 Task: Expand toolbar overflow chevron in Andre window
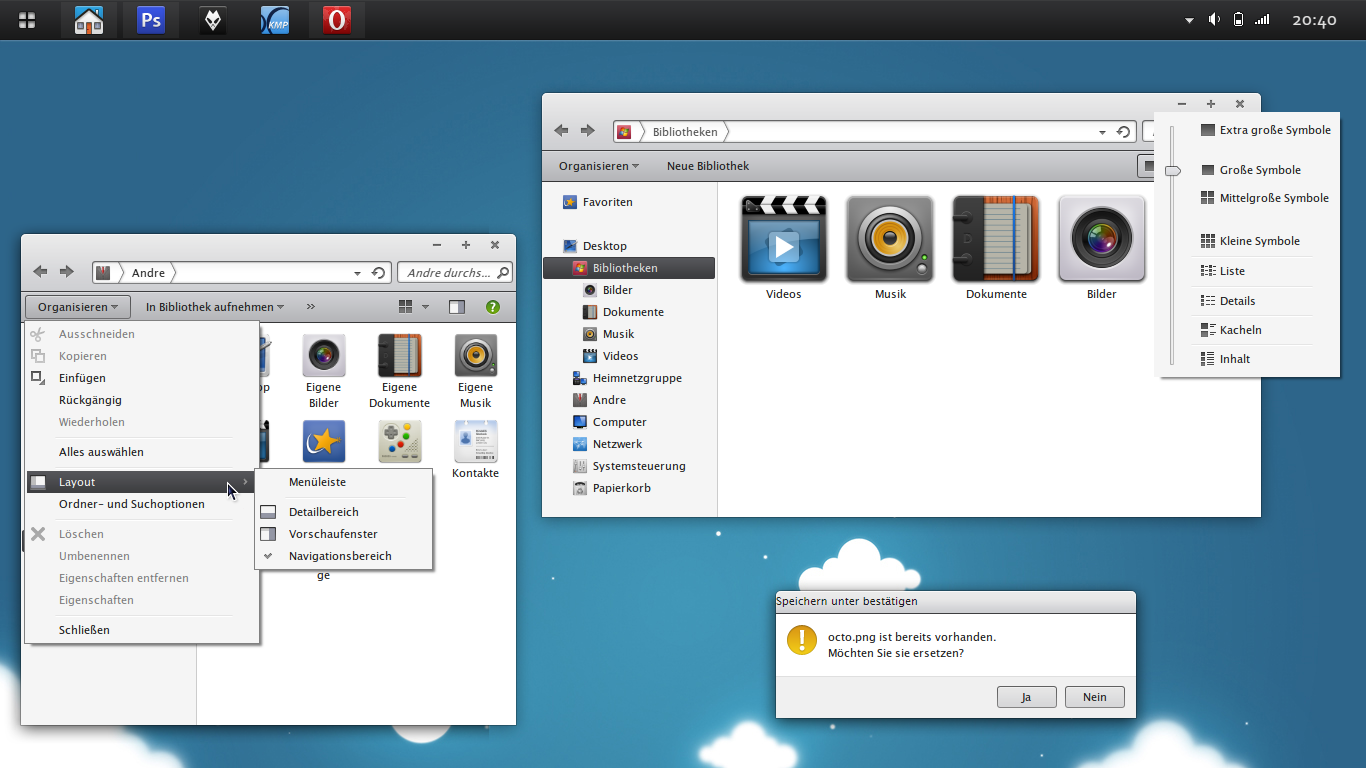tap(310, 307)
